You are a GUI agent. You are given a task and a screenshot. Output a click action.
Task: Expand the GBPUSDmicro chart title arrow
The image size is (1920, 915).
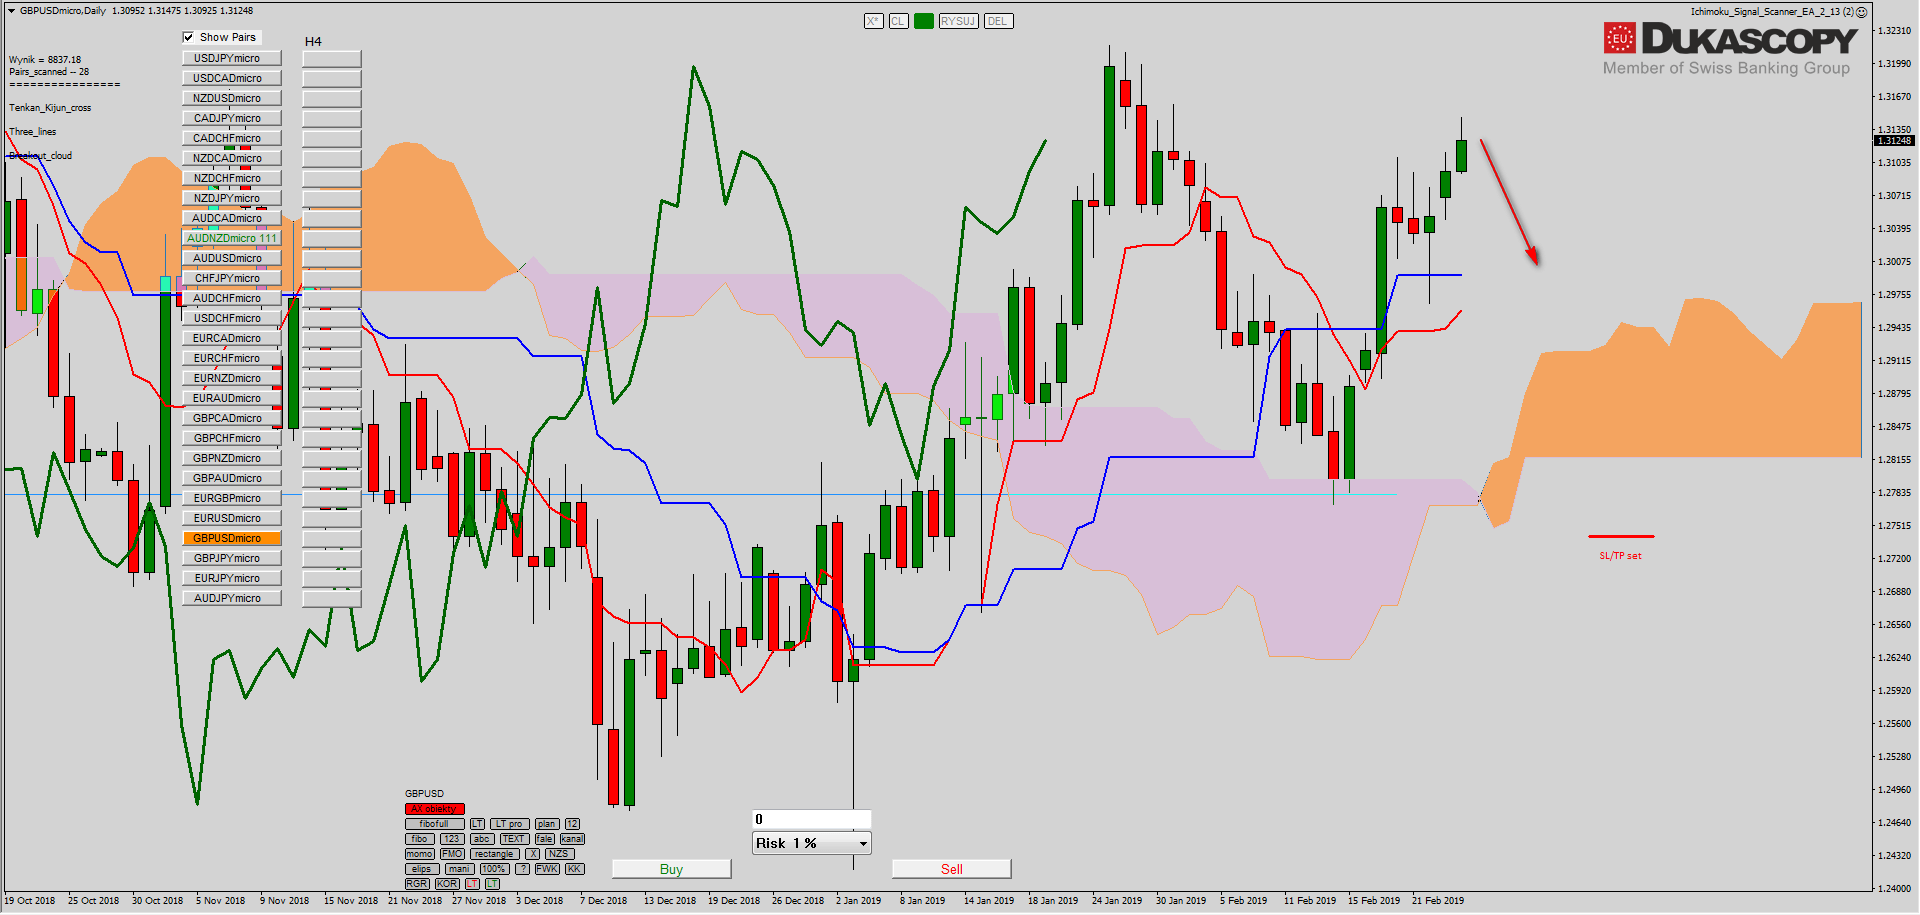[x=11, y=11]
